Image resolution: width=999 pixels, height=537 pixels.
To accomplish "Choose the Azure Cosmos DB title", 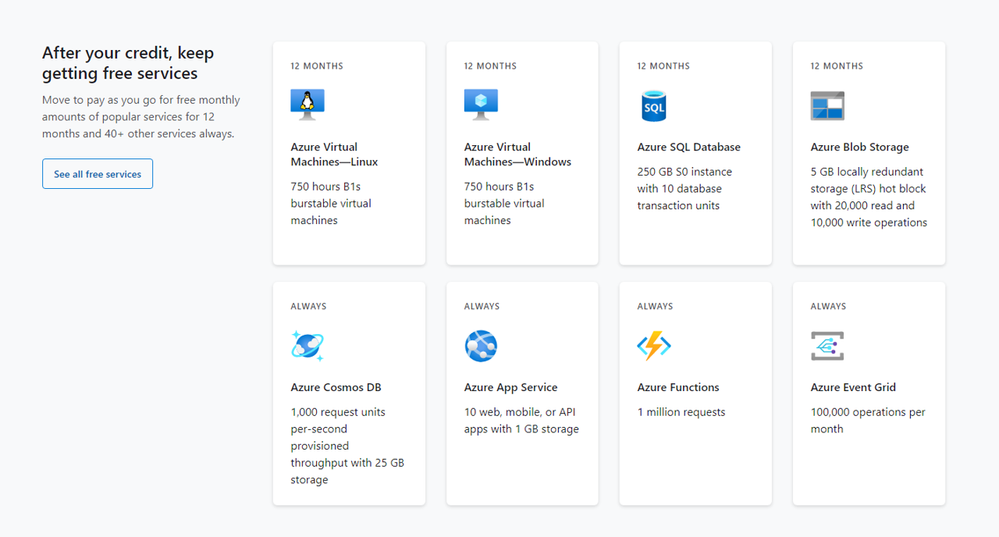I will pos(336,387).
